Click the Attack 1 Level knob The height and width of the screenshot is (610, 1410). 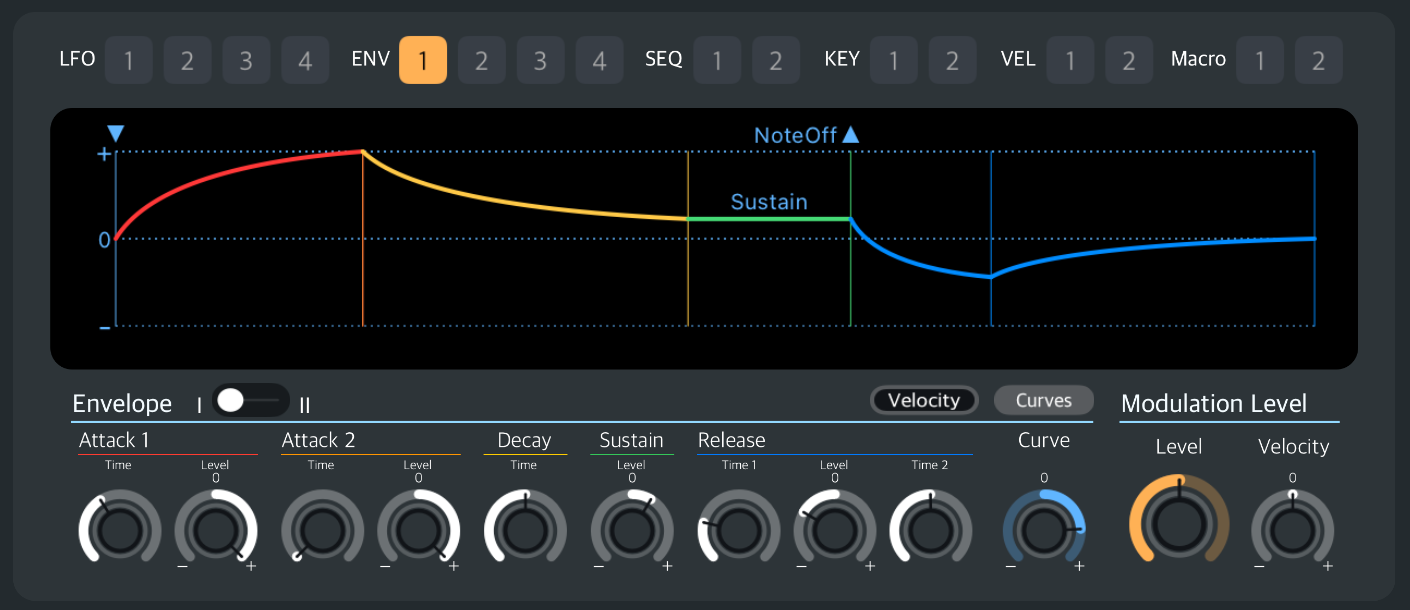(x=216, y=529)
